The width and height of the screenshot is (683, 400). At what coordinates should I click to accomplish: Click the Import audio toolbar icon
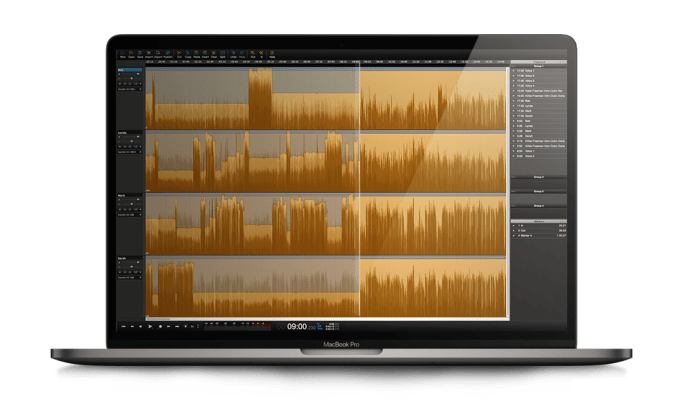click(149, 54)
